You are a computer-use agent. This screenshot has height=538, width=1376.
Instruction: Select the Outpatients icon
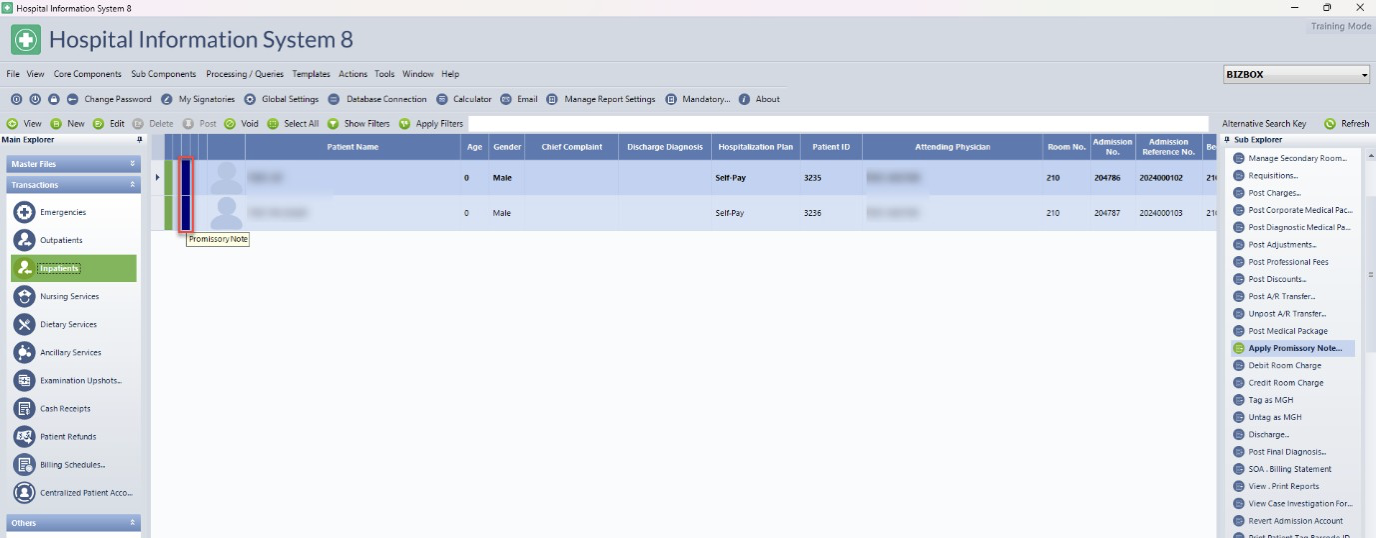[25, 240]
